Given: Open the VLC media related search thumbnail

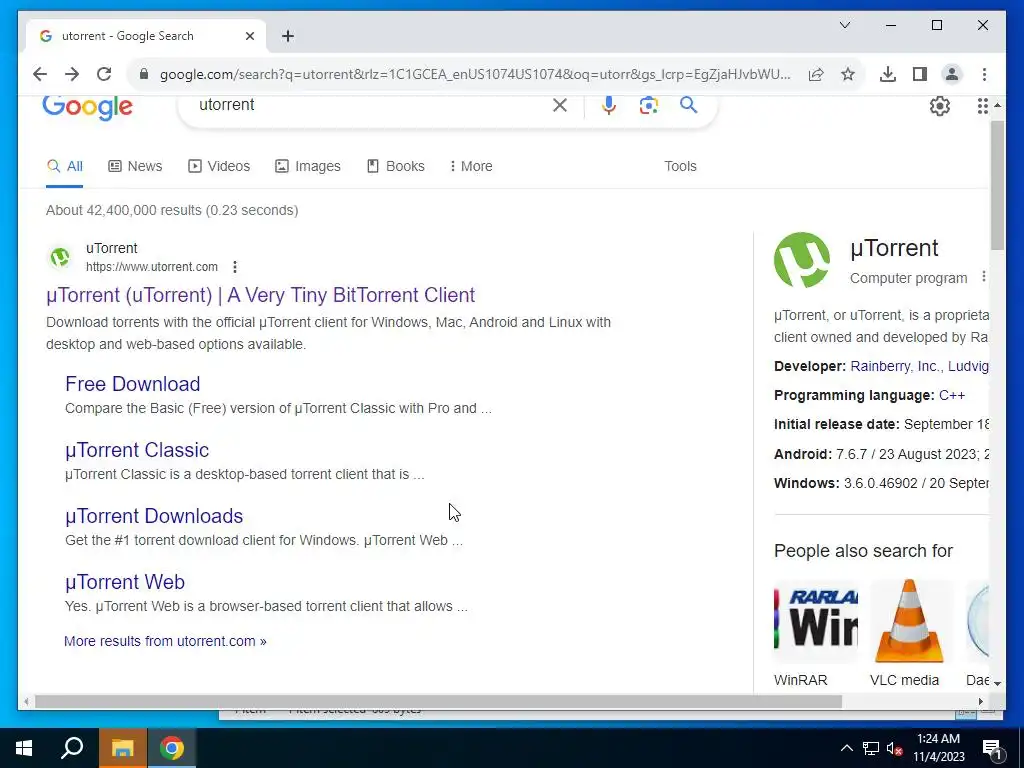Looking at the screenshot, I should click(x=909, y=622).
